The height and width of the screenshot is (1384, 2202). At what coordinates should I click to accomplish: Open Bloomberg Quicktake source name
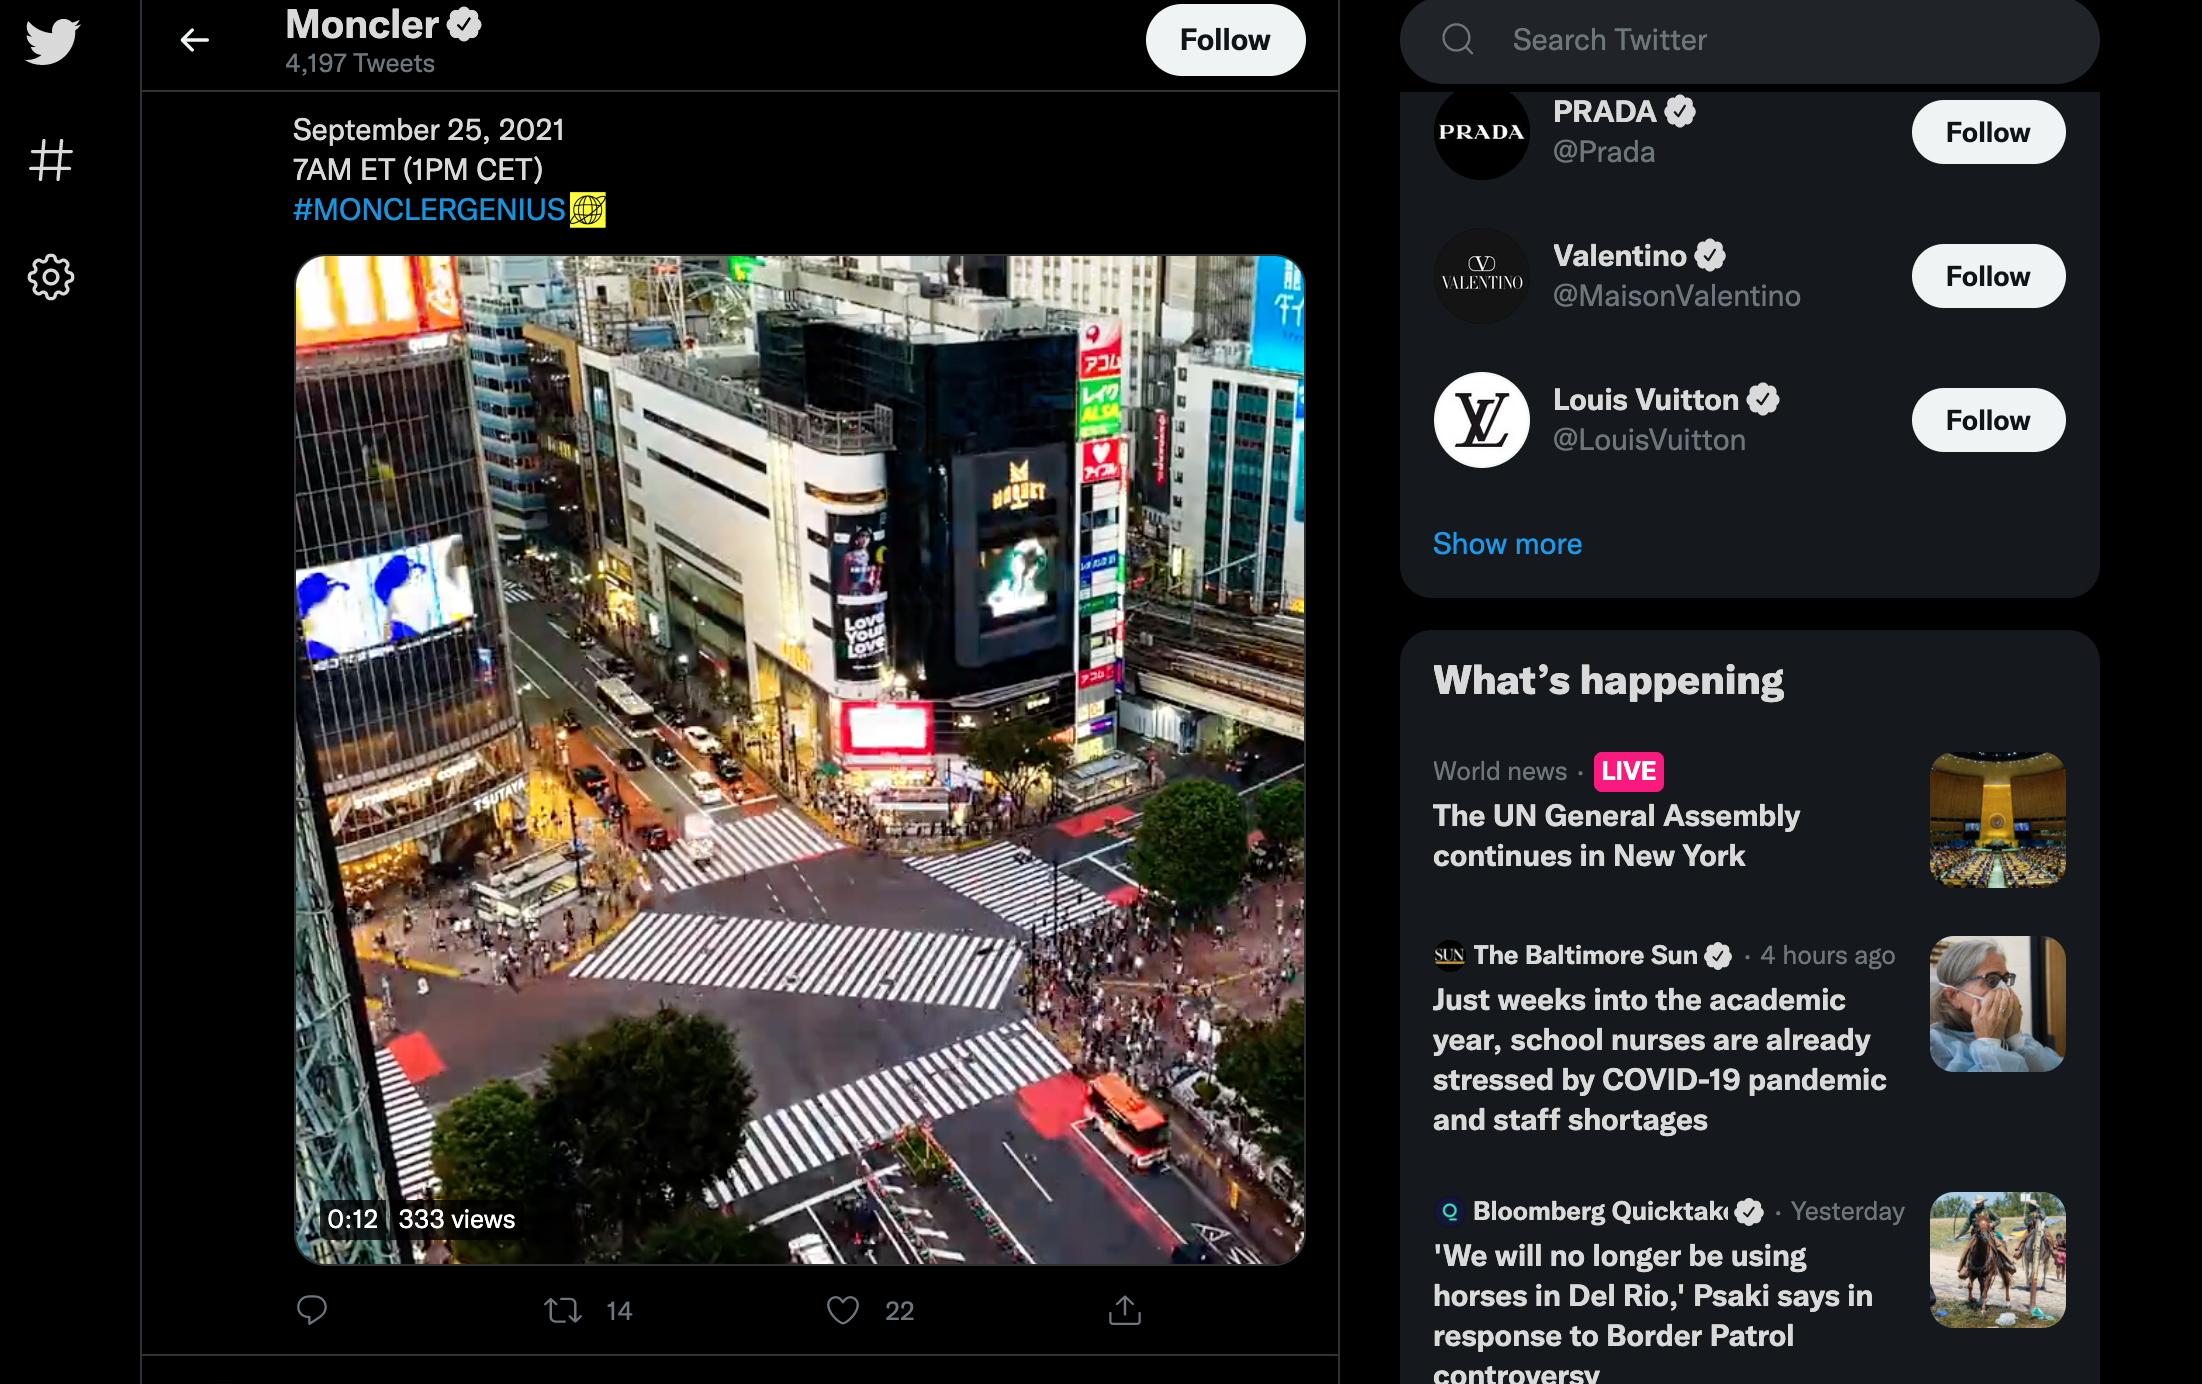1600,1212
